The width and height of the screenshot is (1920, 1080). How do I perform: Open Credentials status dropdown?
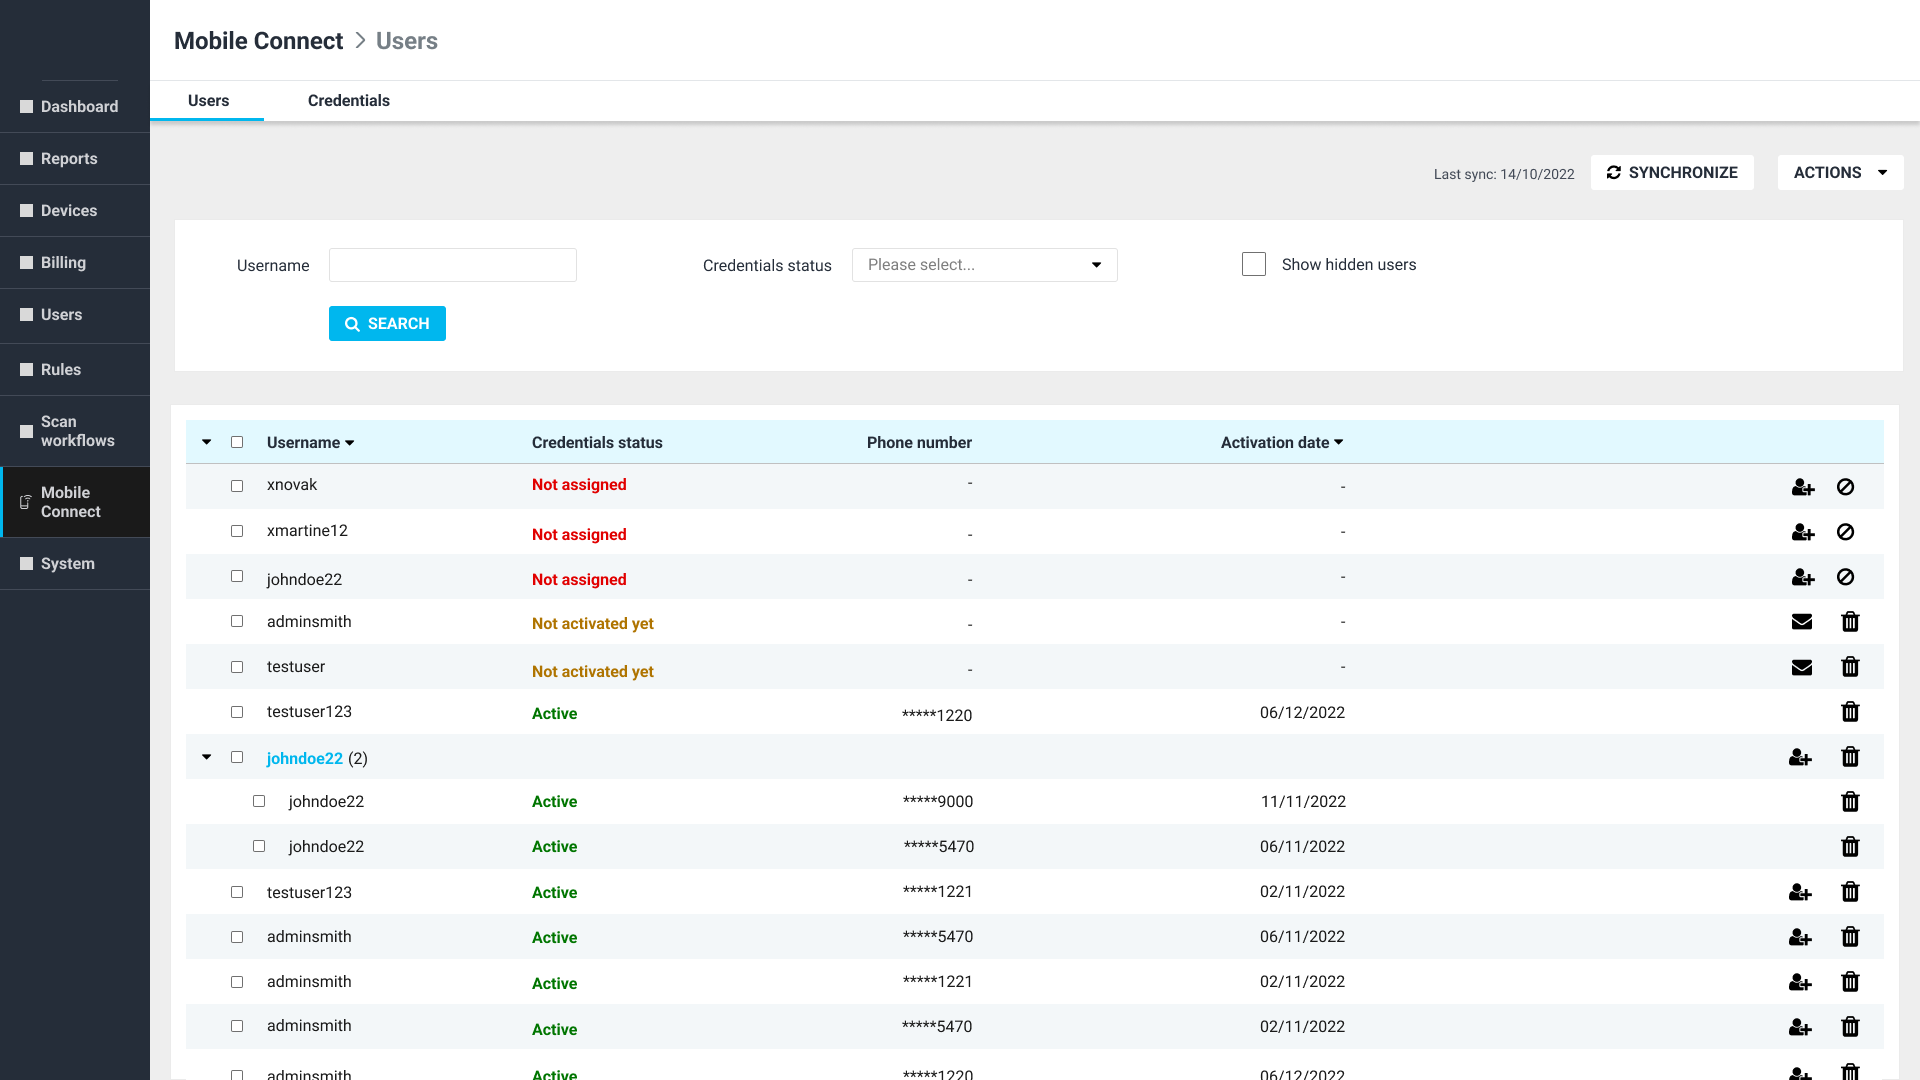click(984, 265)
